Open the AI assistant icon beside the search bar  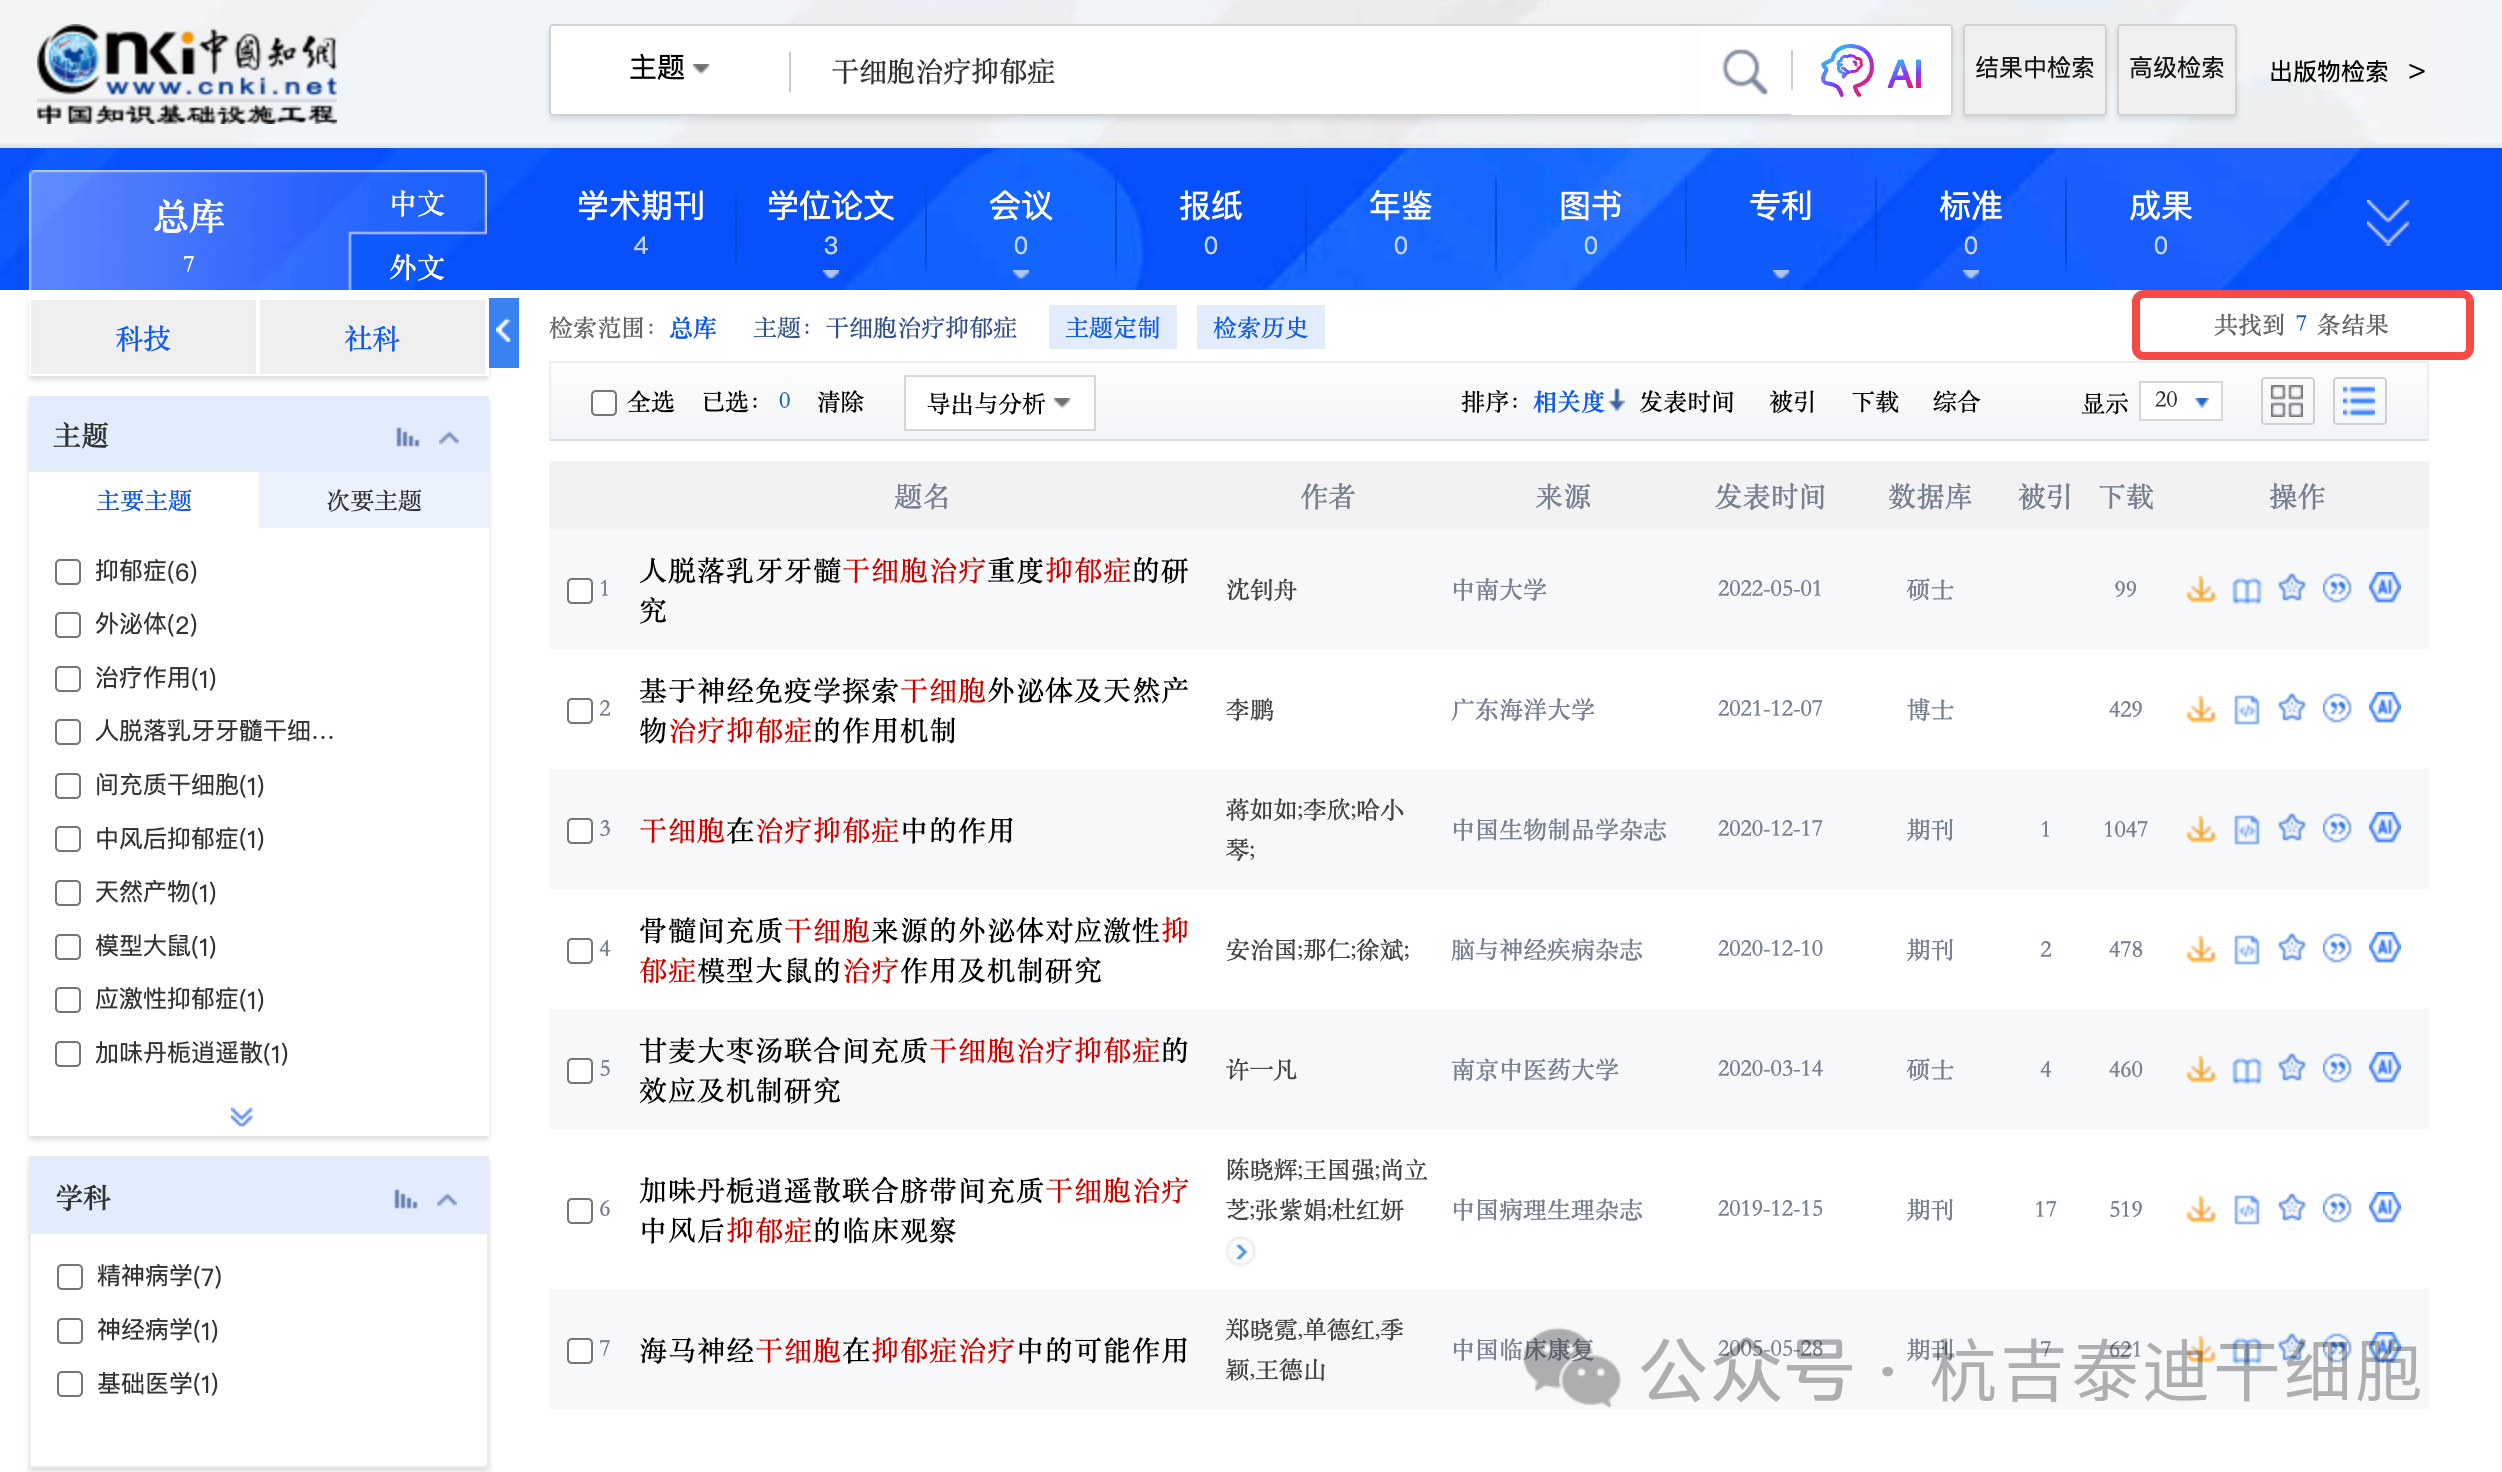tap(1849, 70)
